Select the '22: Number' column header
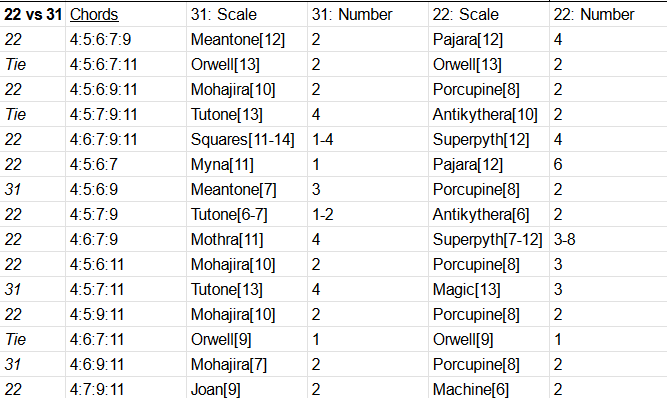The width and height of the screenshot is (667, 398). [608, 14]
